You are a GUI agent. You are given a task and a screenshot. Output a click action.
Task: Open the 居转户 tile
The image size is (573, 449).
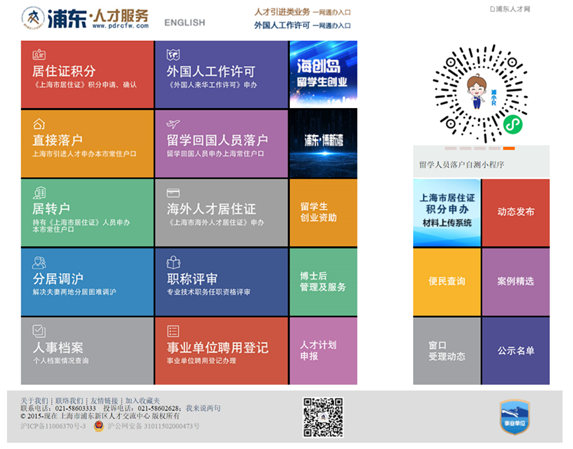[87, 213]
